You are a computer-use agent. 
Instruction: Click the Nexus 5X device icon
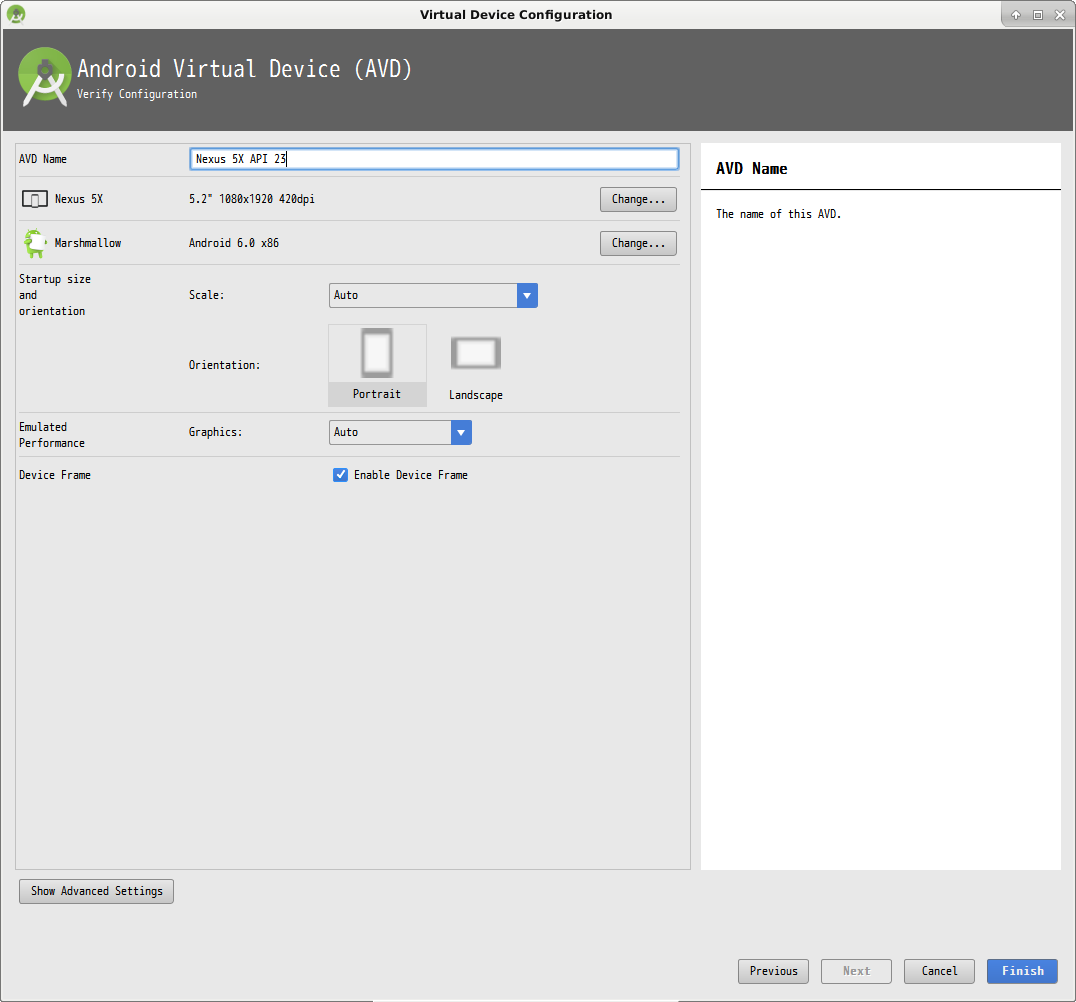click(x=35, y=200)
